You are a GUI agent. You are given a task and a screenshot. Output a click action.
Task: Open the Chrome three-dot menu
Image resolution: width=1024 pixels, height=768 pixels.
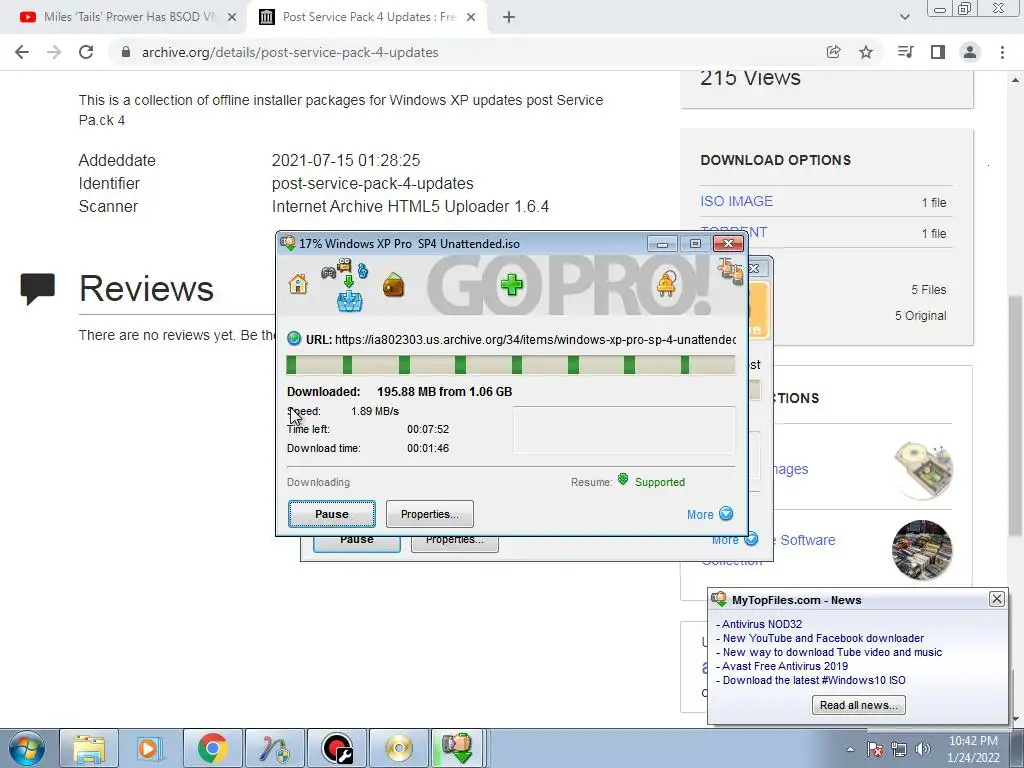click(x=1002, y=52)
